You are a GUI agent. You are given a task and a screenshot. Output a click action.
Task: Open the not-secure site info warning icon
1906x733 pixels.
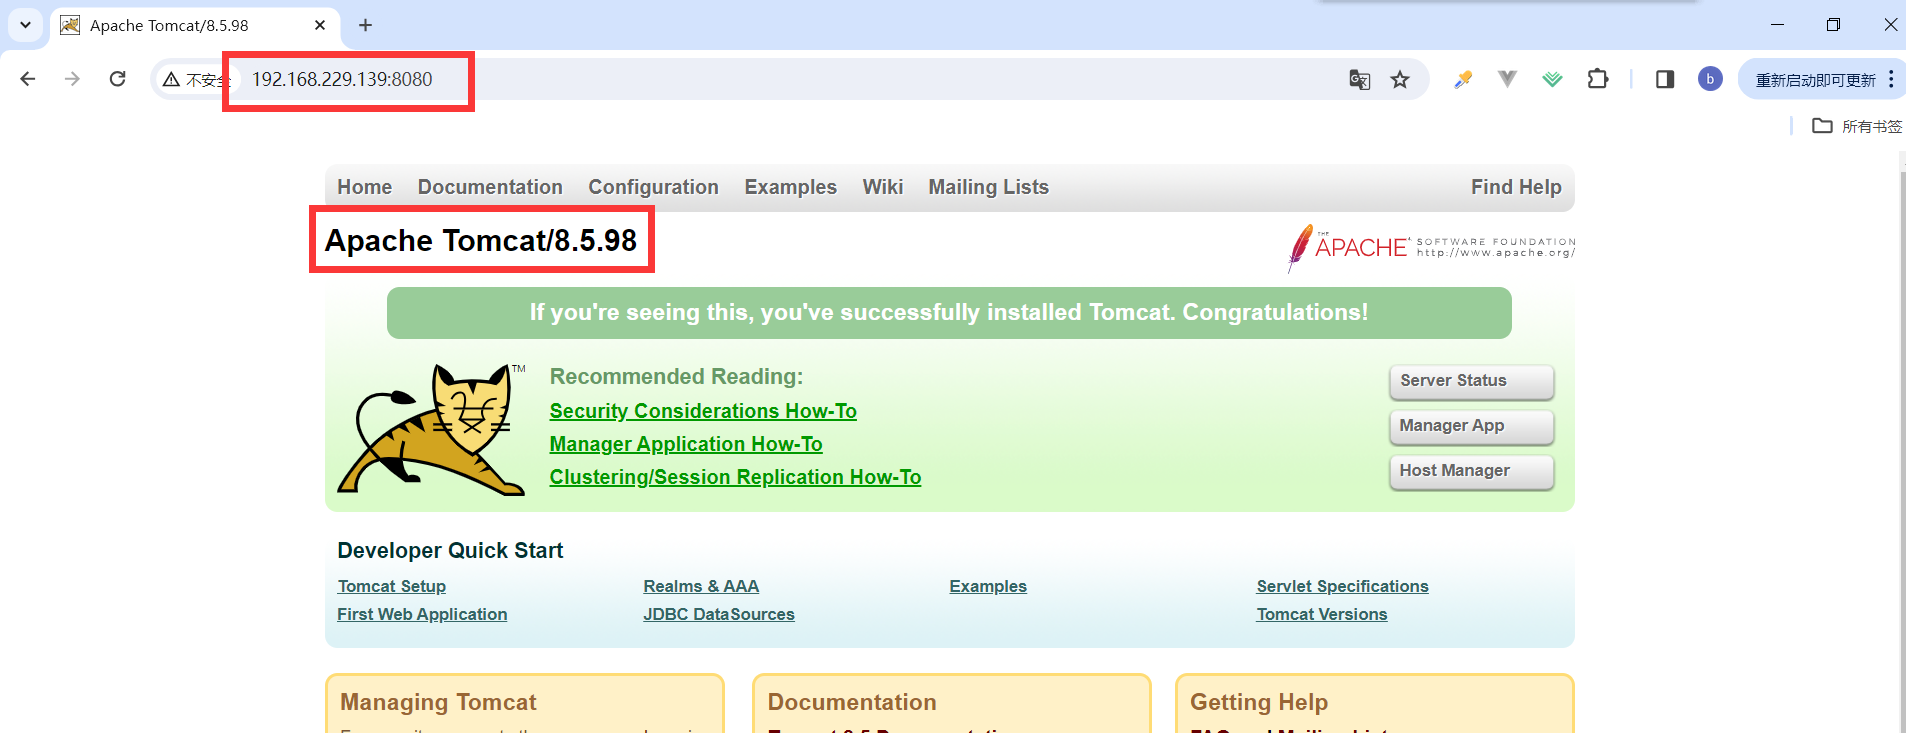tap(172, 79)
